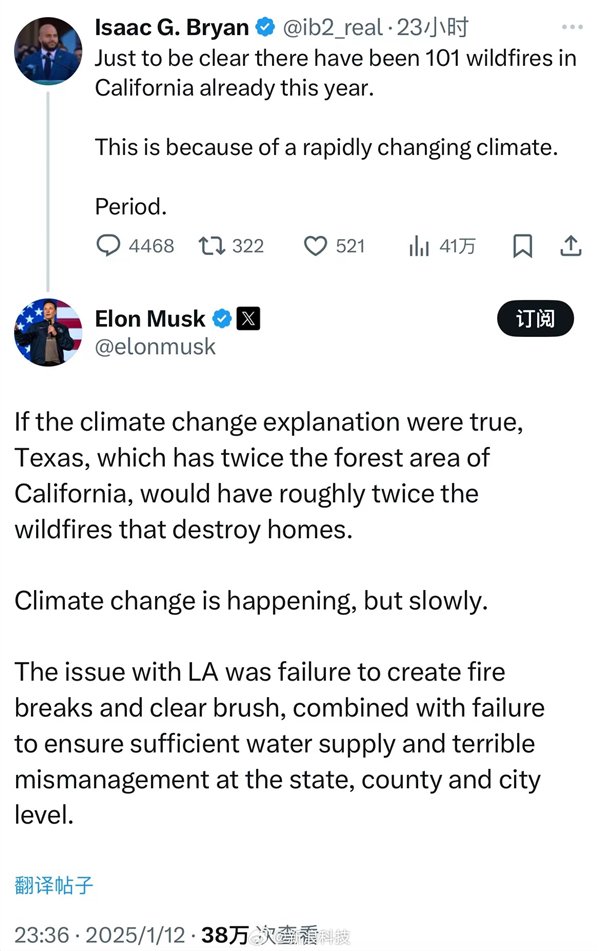Screen dimensions: 600x951
Task: Open Isaac G. Bryan's profile picture
Action: coord(48,50)
